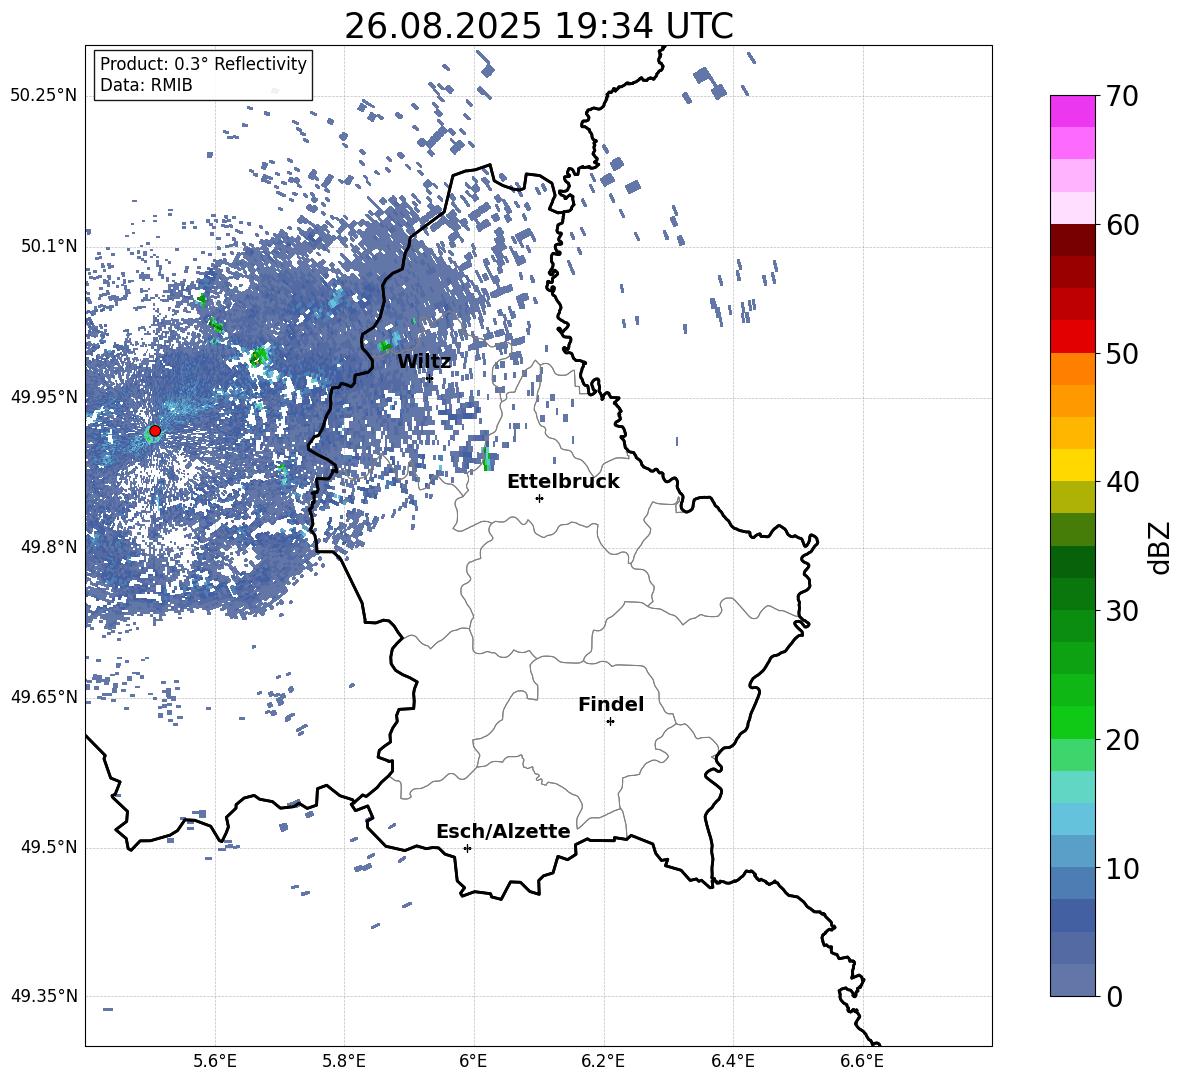The image size is (1184, 1081).
Task: Click the 49.95°N latitude label
Action: [44, 397]
